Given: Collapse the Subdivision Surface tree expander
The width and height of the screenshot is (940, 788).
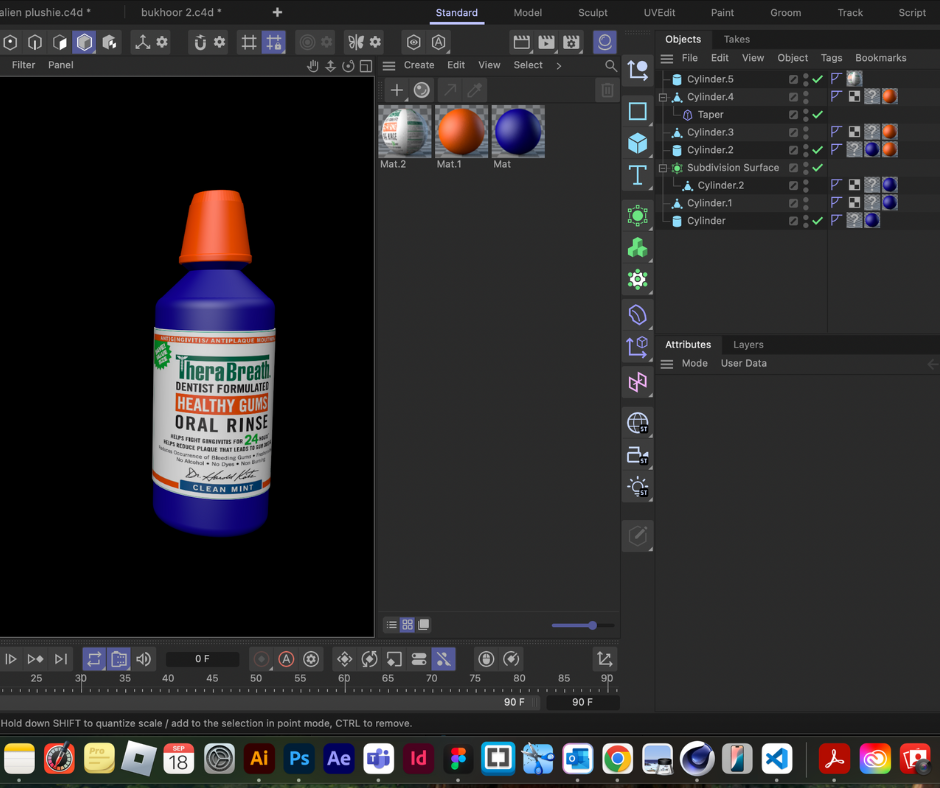Looking at the screenshot, I should coord(662,168).
